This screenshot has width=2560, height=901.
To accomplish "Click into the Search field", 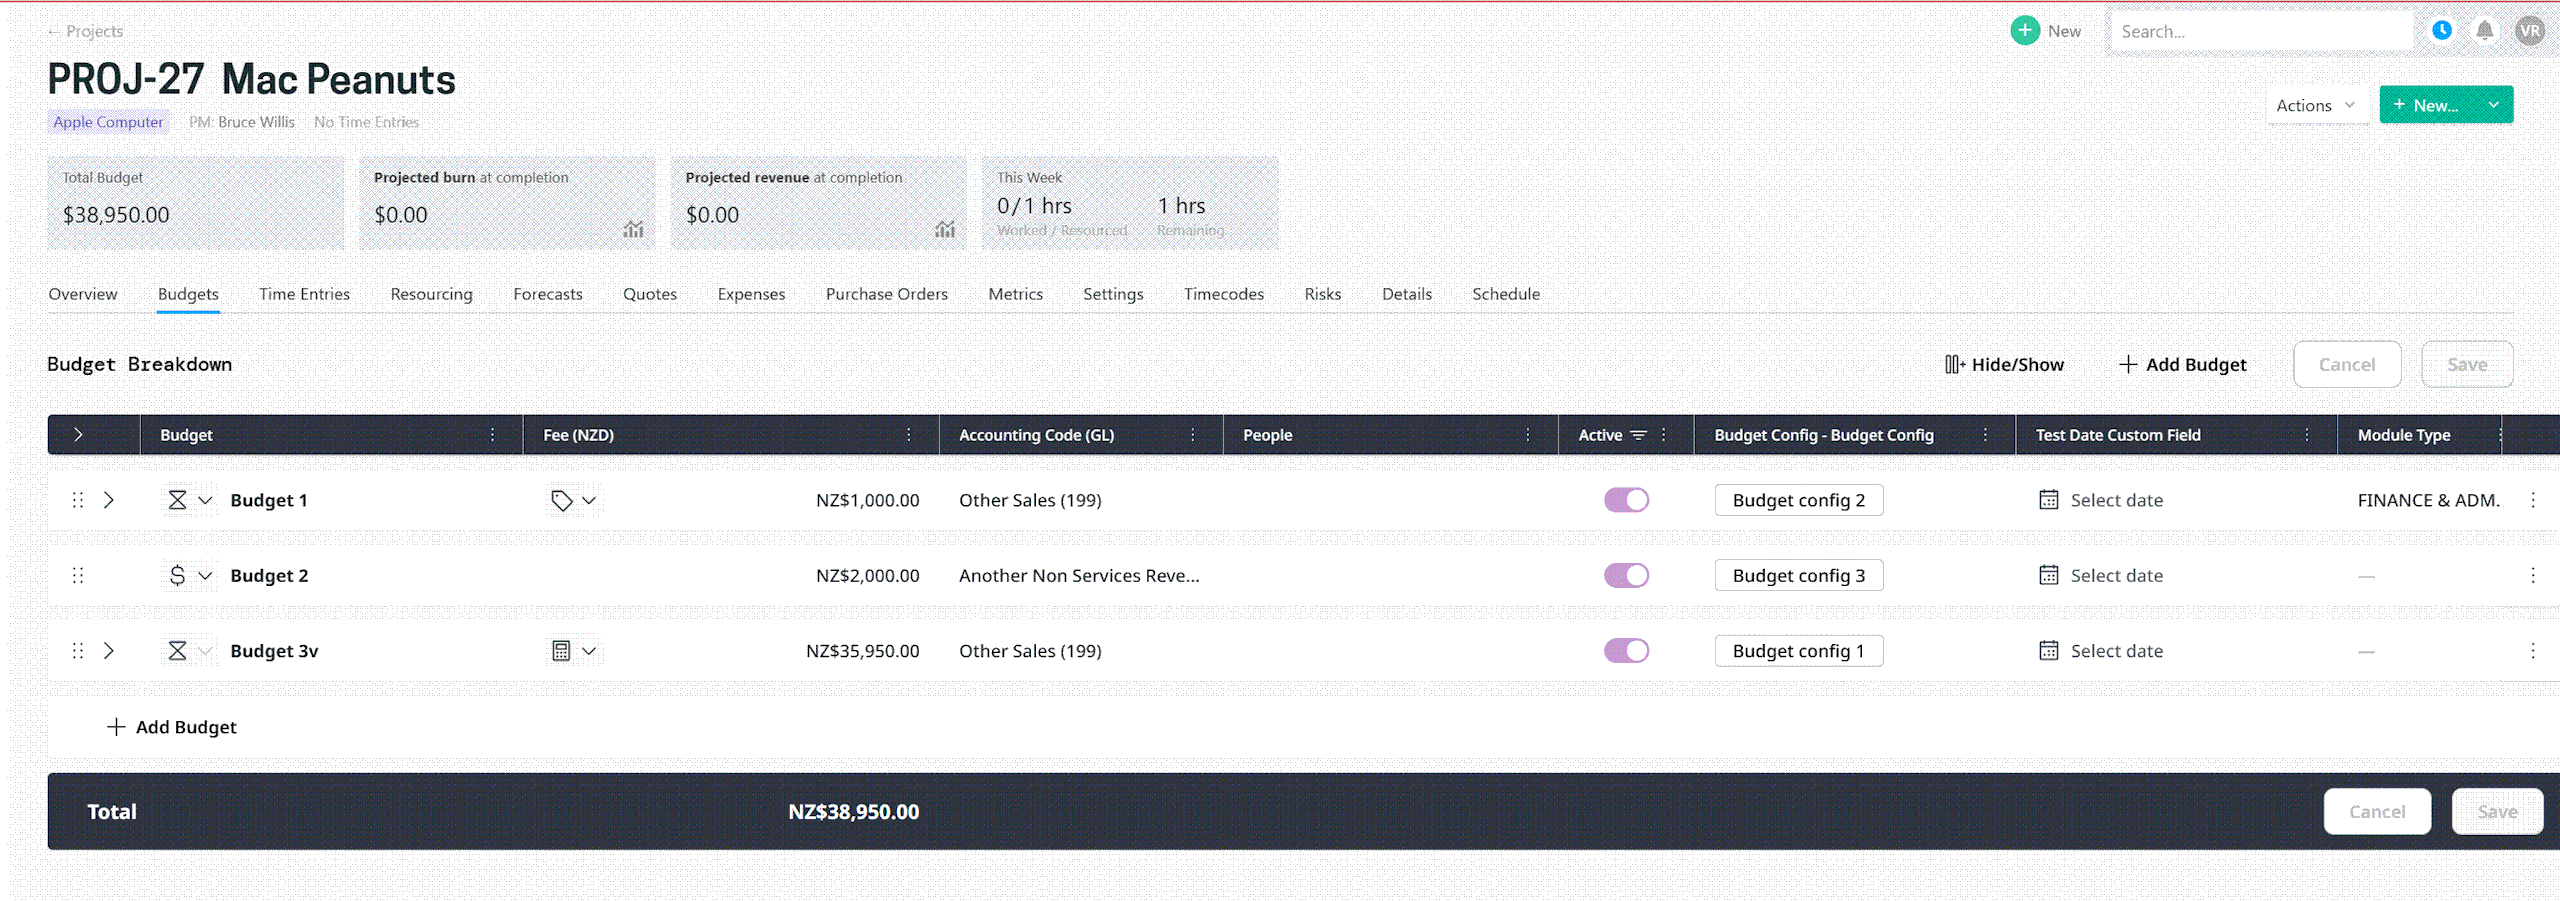I will pyautogui.click(x=2258, y=32).
